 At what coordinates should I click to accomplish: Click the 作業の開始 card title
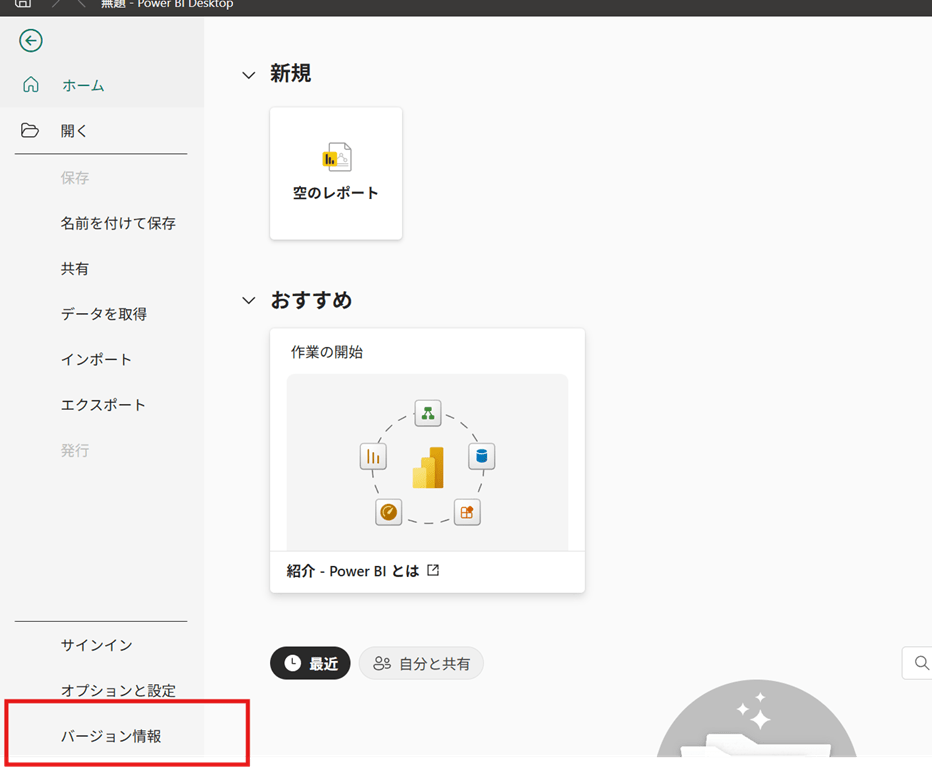coord(326,352)
